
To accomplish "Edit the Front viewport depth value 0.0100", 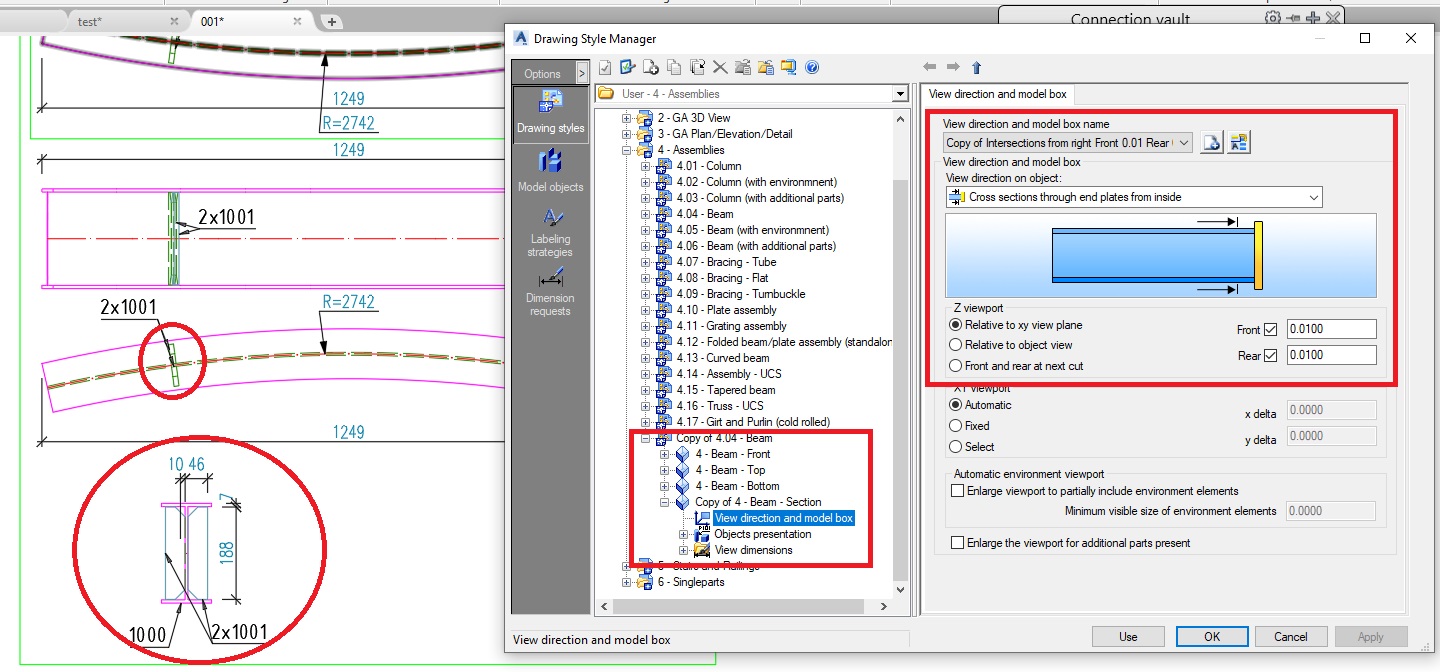I will tap(1329, 328).
